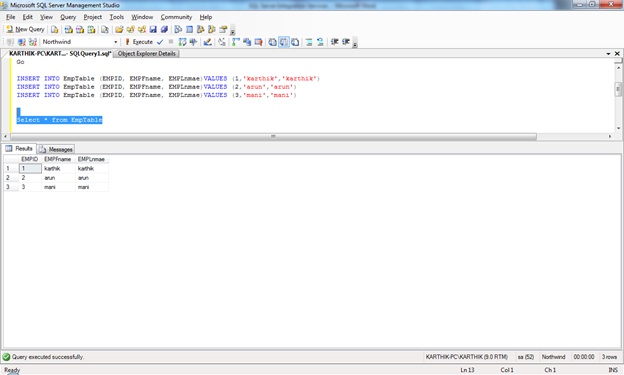
Task: Select row header 3 in results grid
Action: 11,187
